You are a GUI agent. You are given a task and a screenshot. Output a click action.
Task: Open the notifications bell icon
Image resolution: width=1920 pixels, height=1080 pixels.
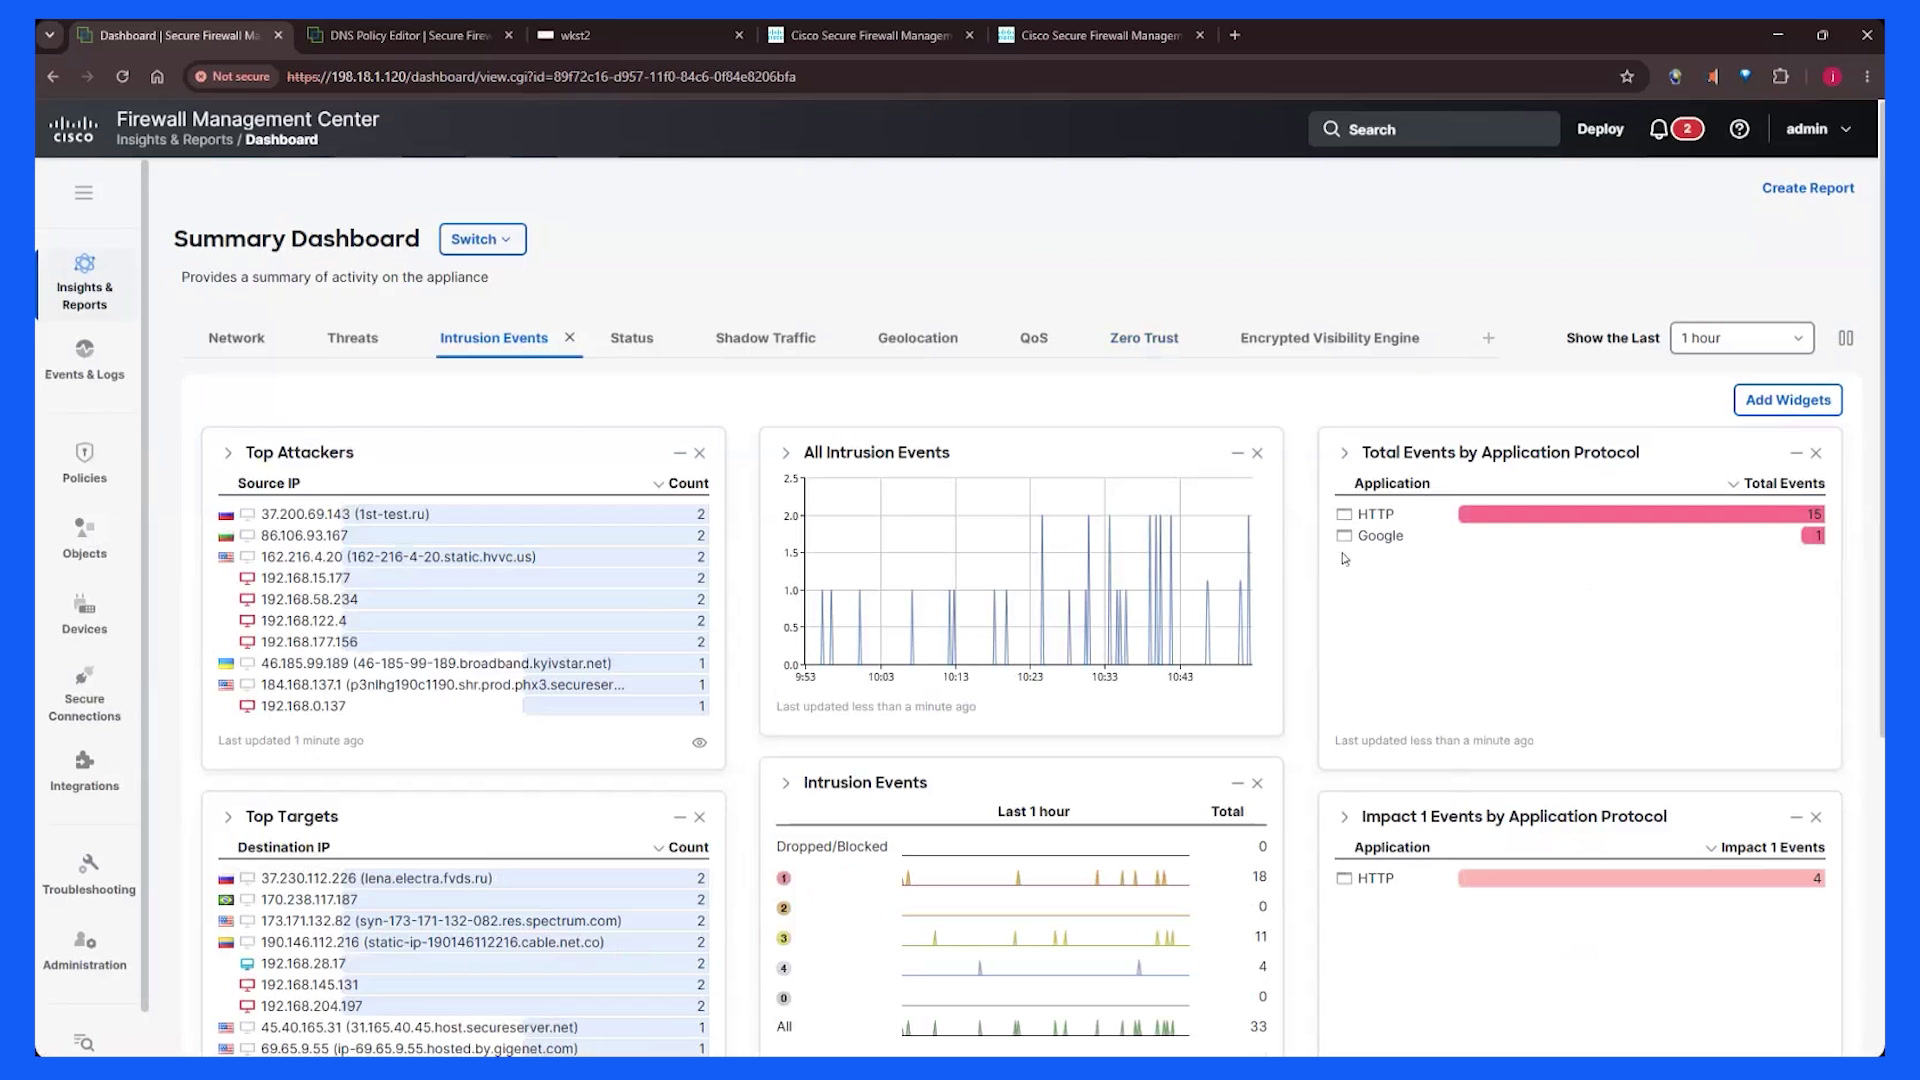(x=1659, y=129)
